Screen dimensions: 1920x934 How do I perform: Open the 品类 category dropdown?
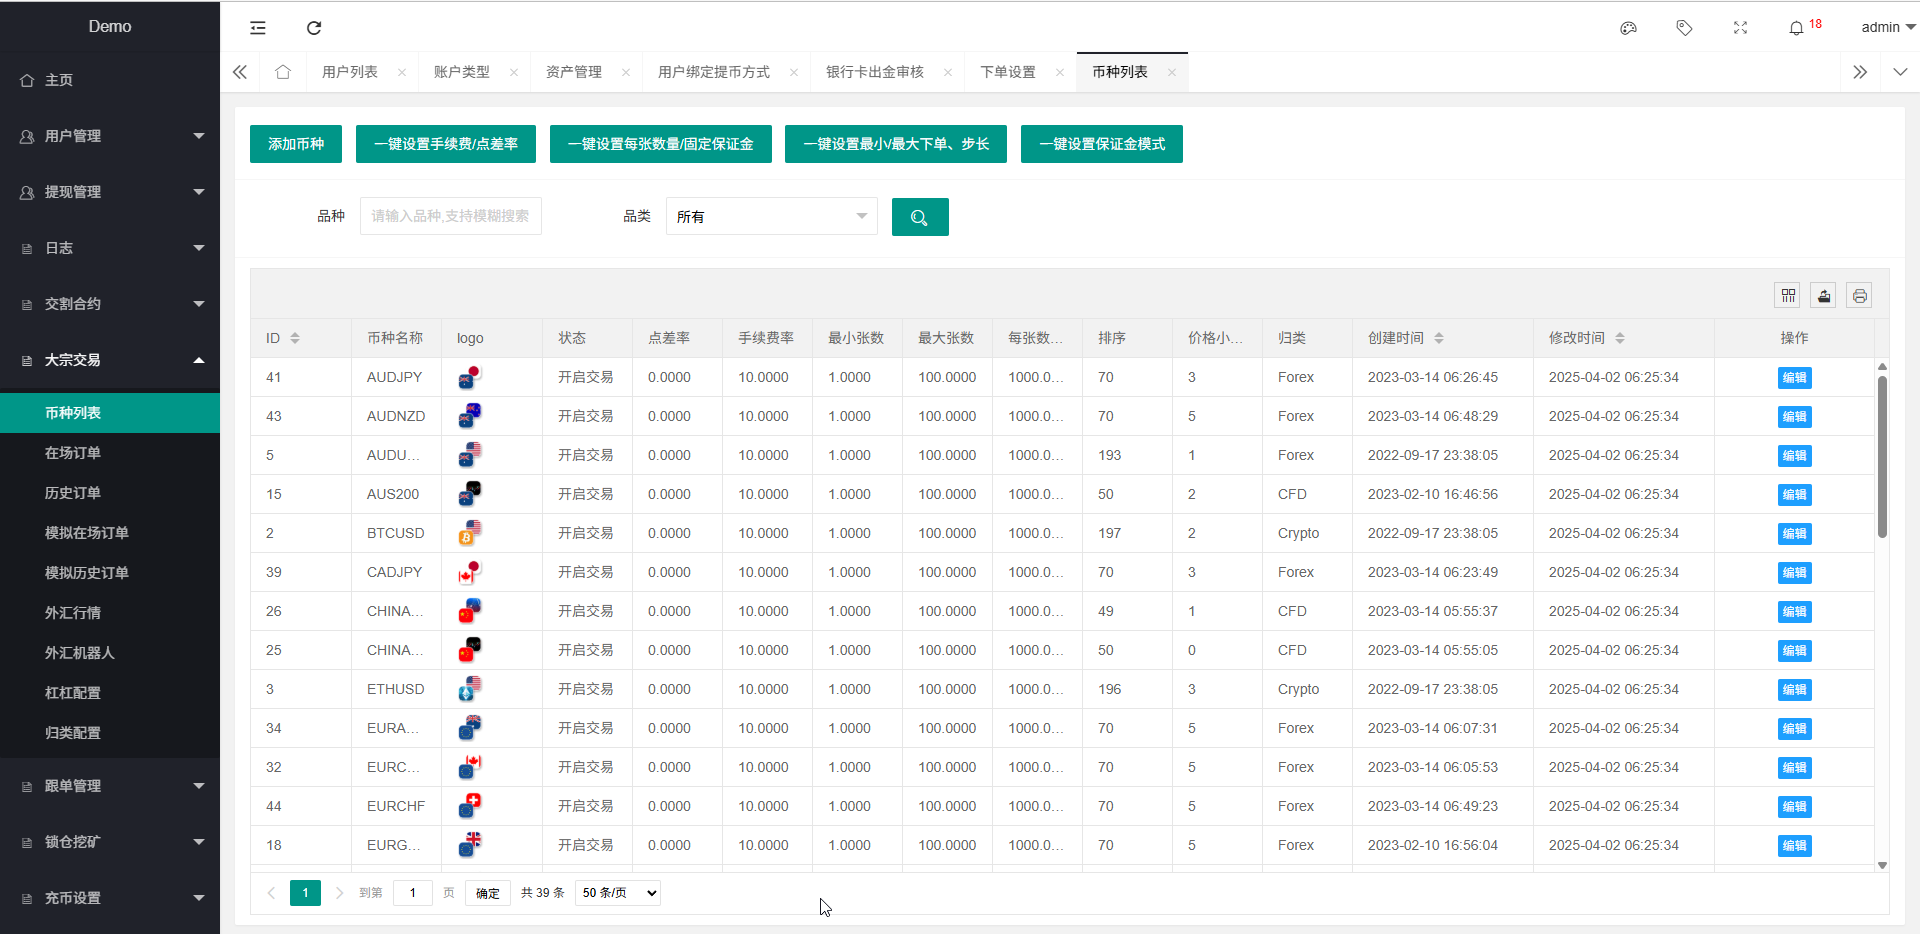(x=771, y=217)
